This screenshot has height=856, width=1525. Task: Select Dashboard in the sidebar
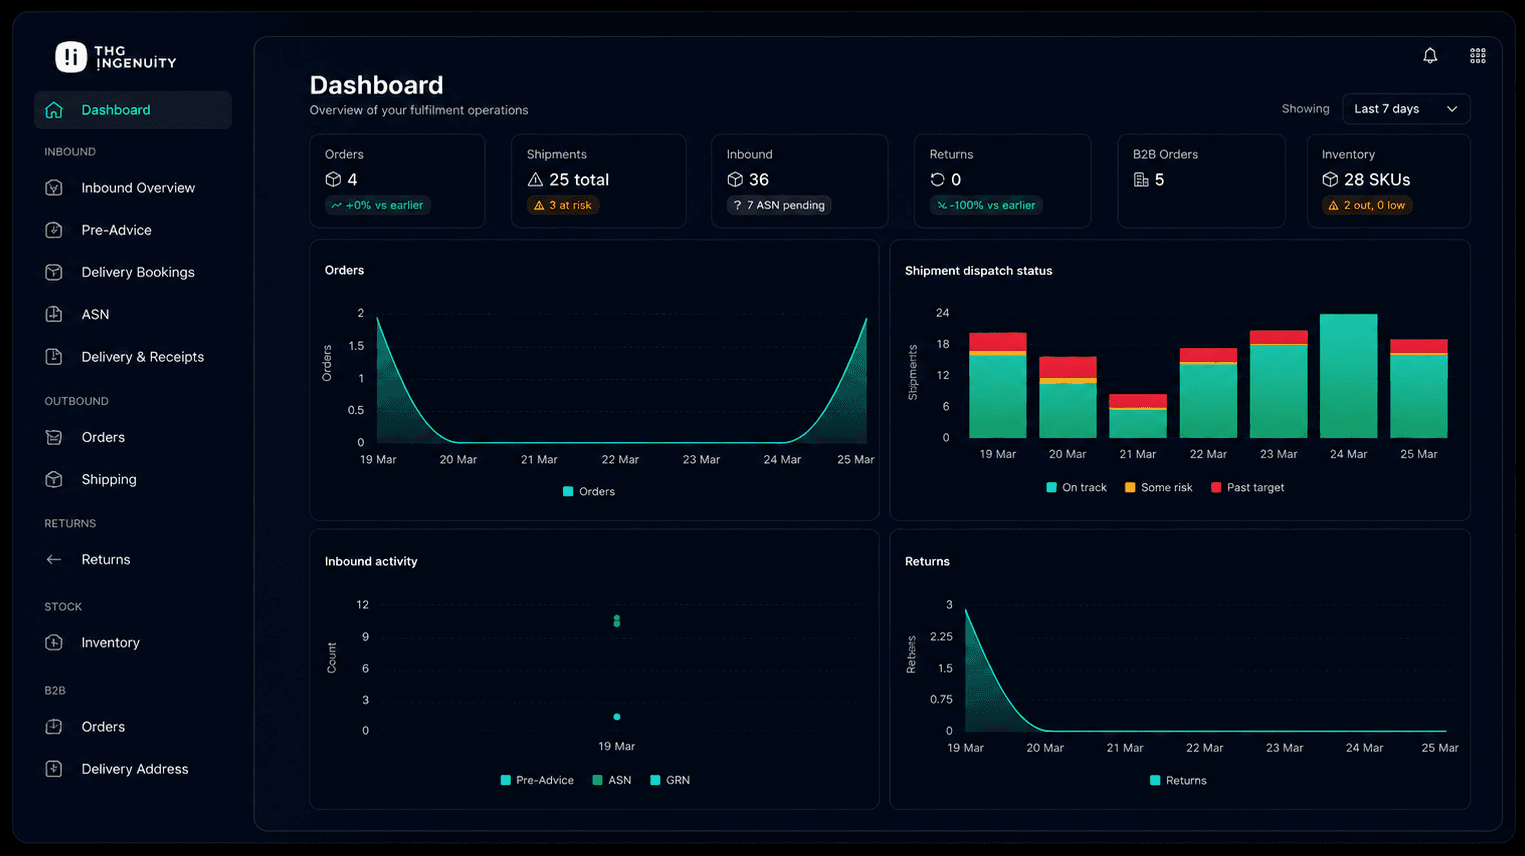point(133,110)
